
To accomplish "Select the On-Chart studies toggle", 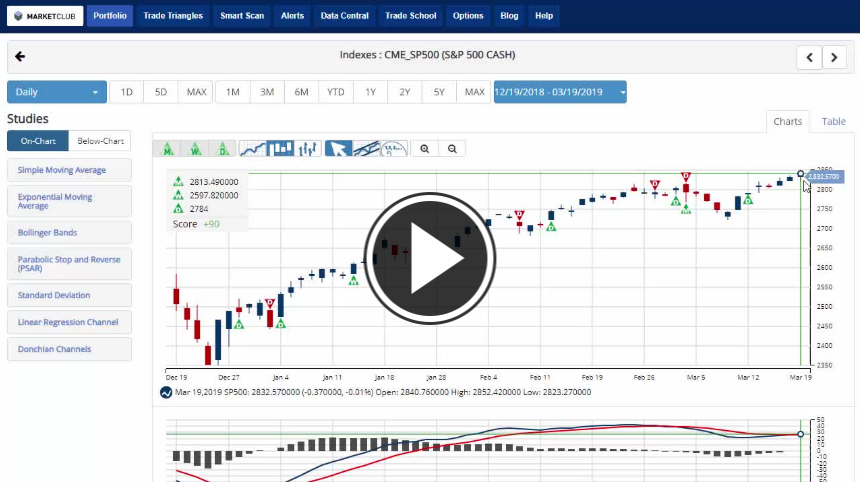I will point(38,141).
